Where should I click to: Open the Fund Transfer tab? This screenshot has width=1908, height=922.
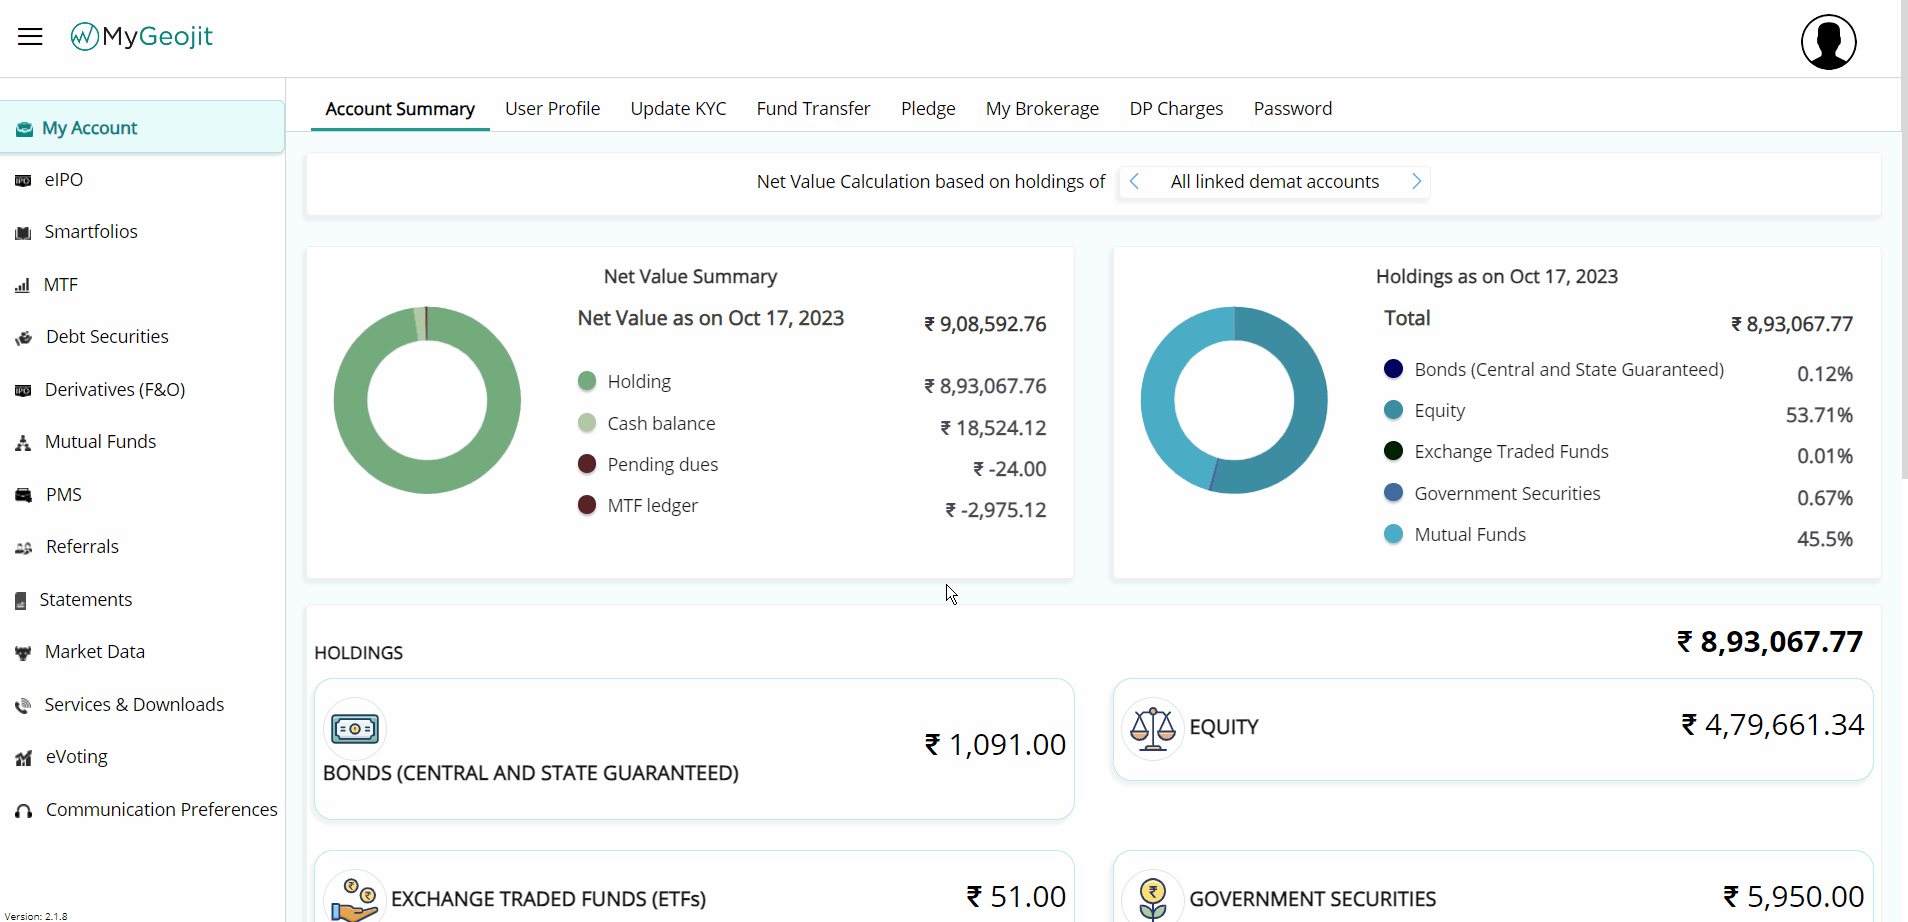(x=813, y=109)
